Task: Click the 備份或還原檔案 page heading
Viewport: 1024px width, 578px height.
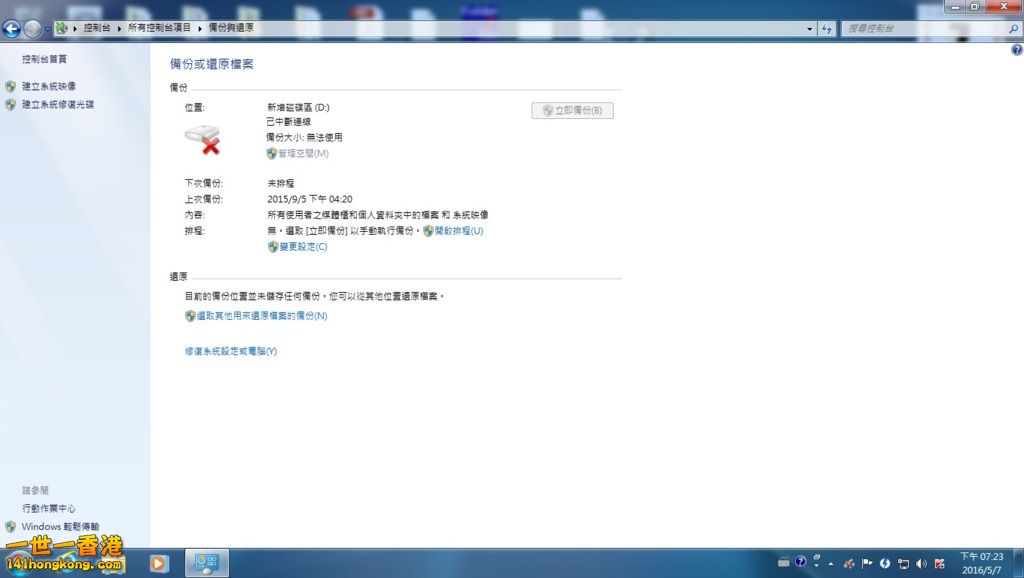Action: 212,64
